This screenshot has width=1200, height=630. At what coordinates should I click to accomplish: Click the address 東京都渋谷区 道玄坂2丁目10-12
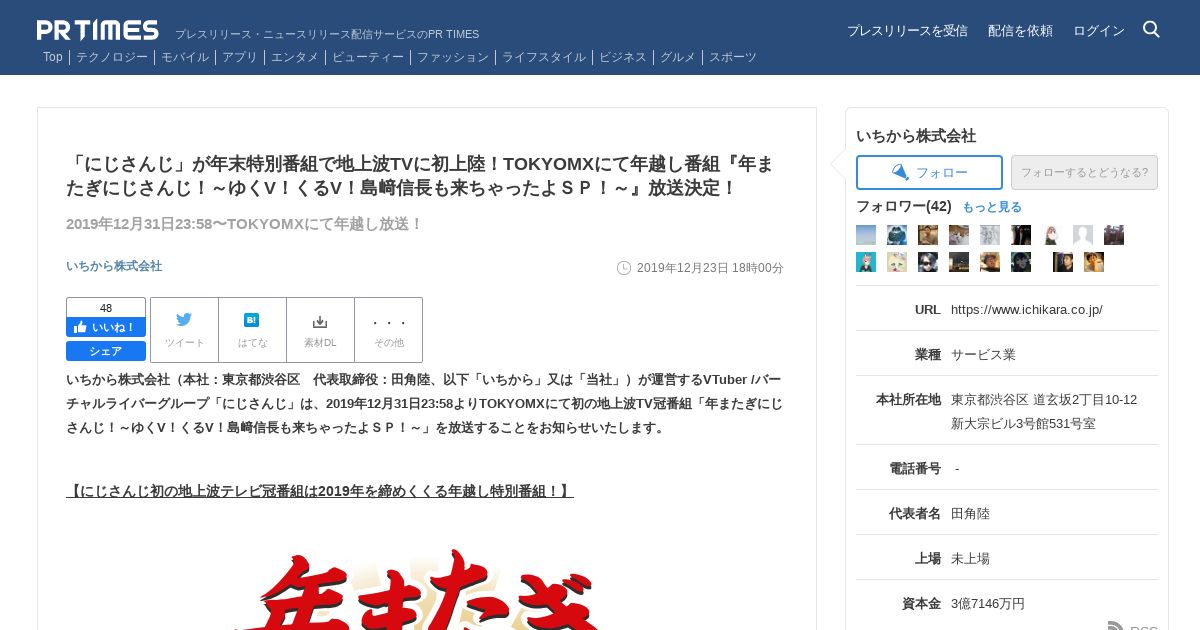click(1044, 400)
